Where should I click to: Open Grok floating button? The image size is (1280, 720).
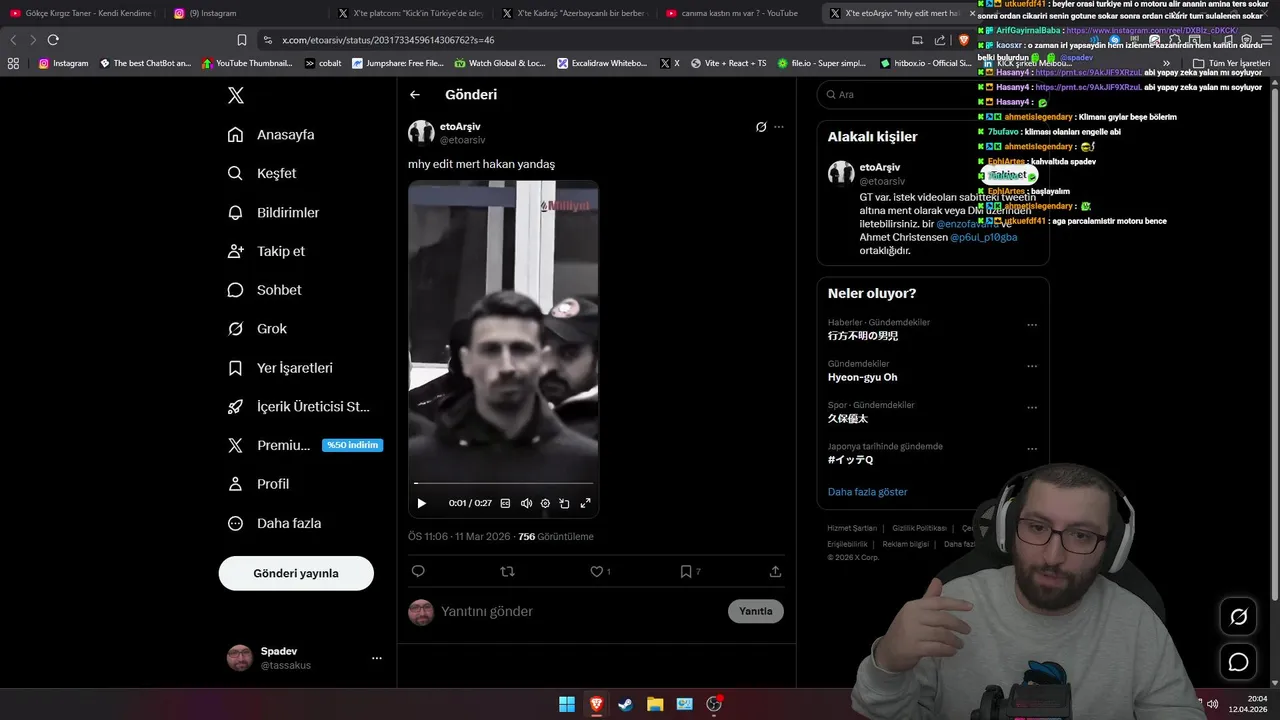pos(1238,617)
